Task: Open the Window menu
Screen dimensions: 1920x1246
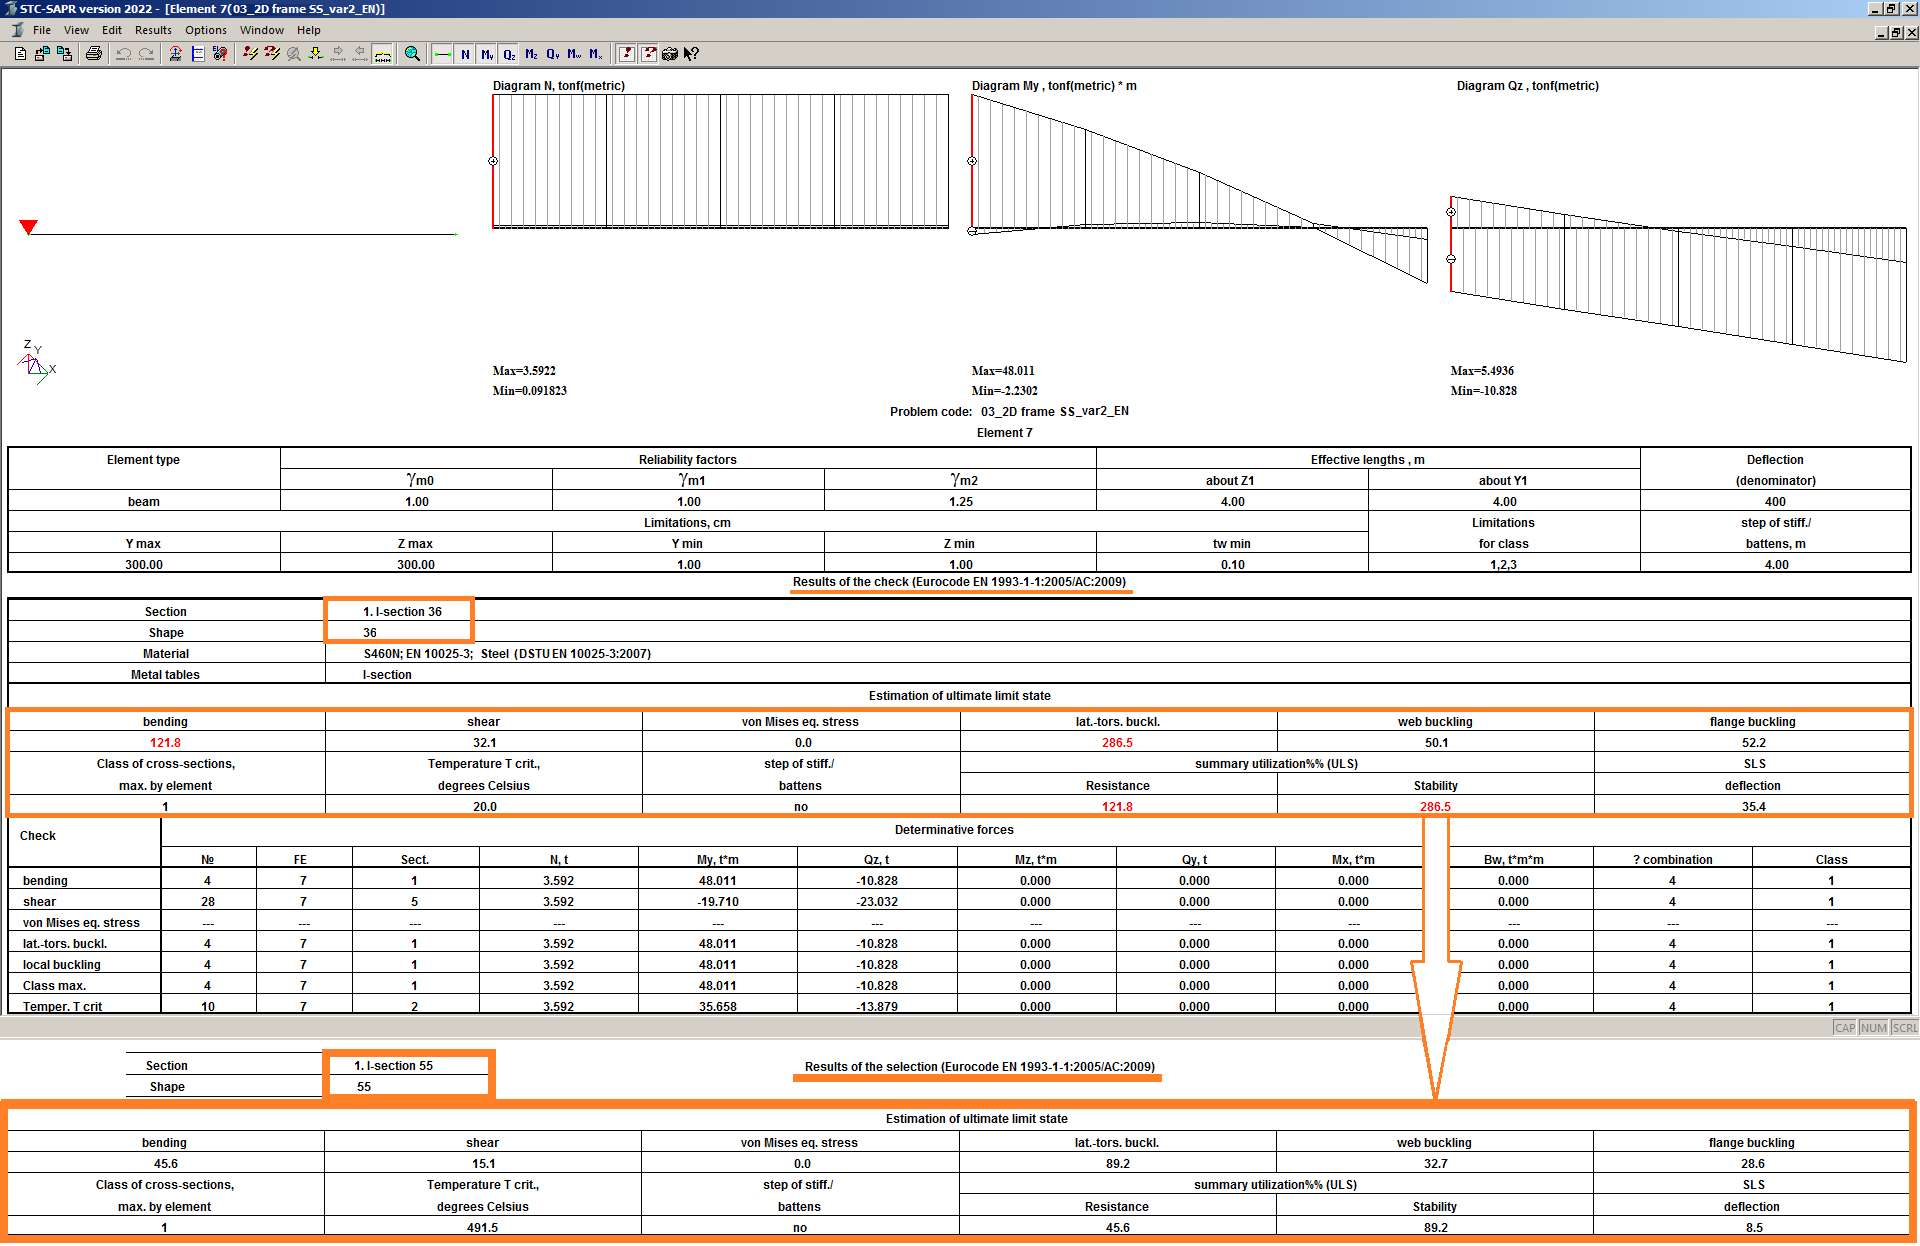Action: [261, 30]
